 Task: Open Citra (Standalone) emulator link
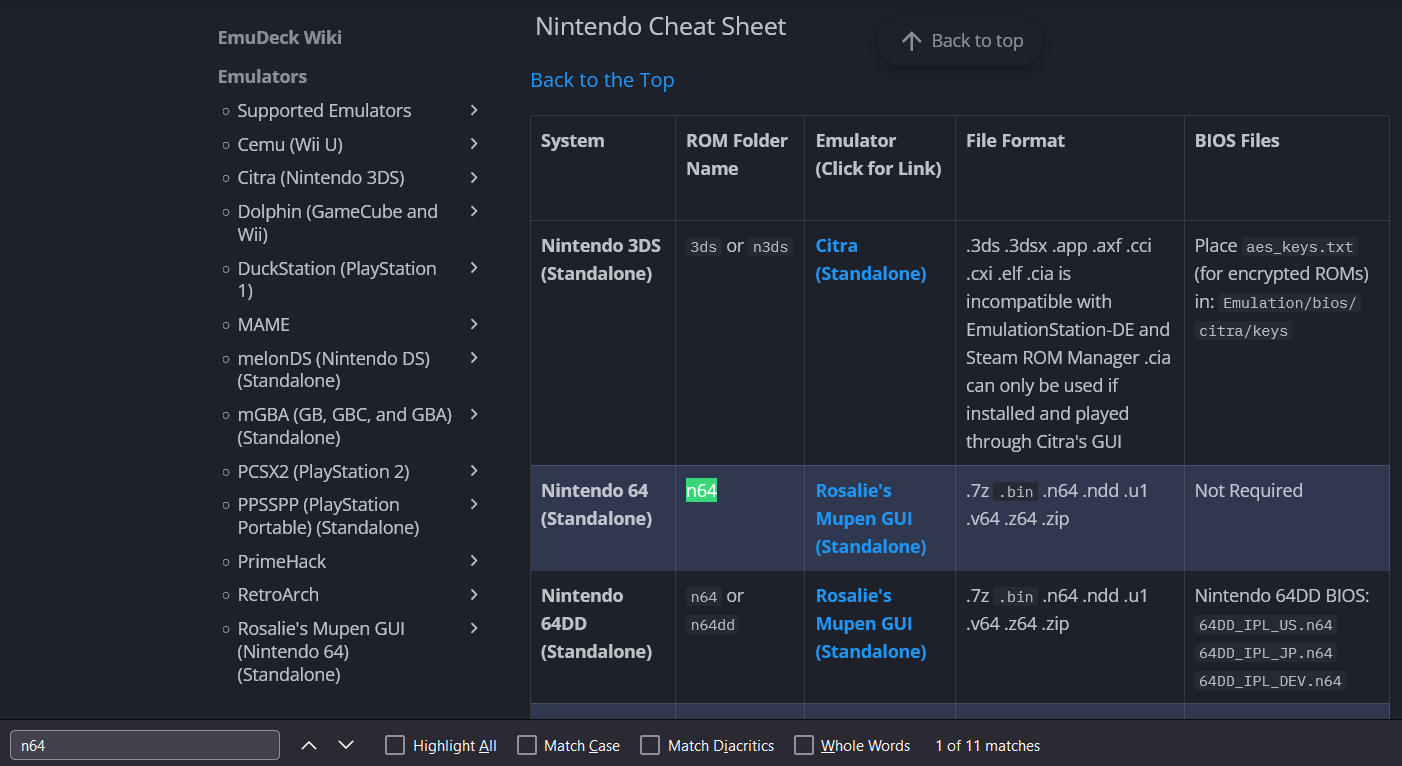[871, 259]
